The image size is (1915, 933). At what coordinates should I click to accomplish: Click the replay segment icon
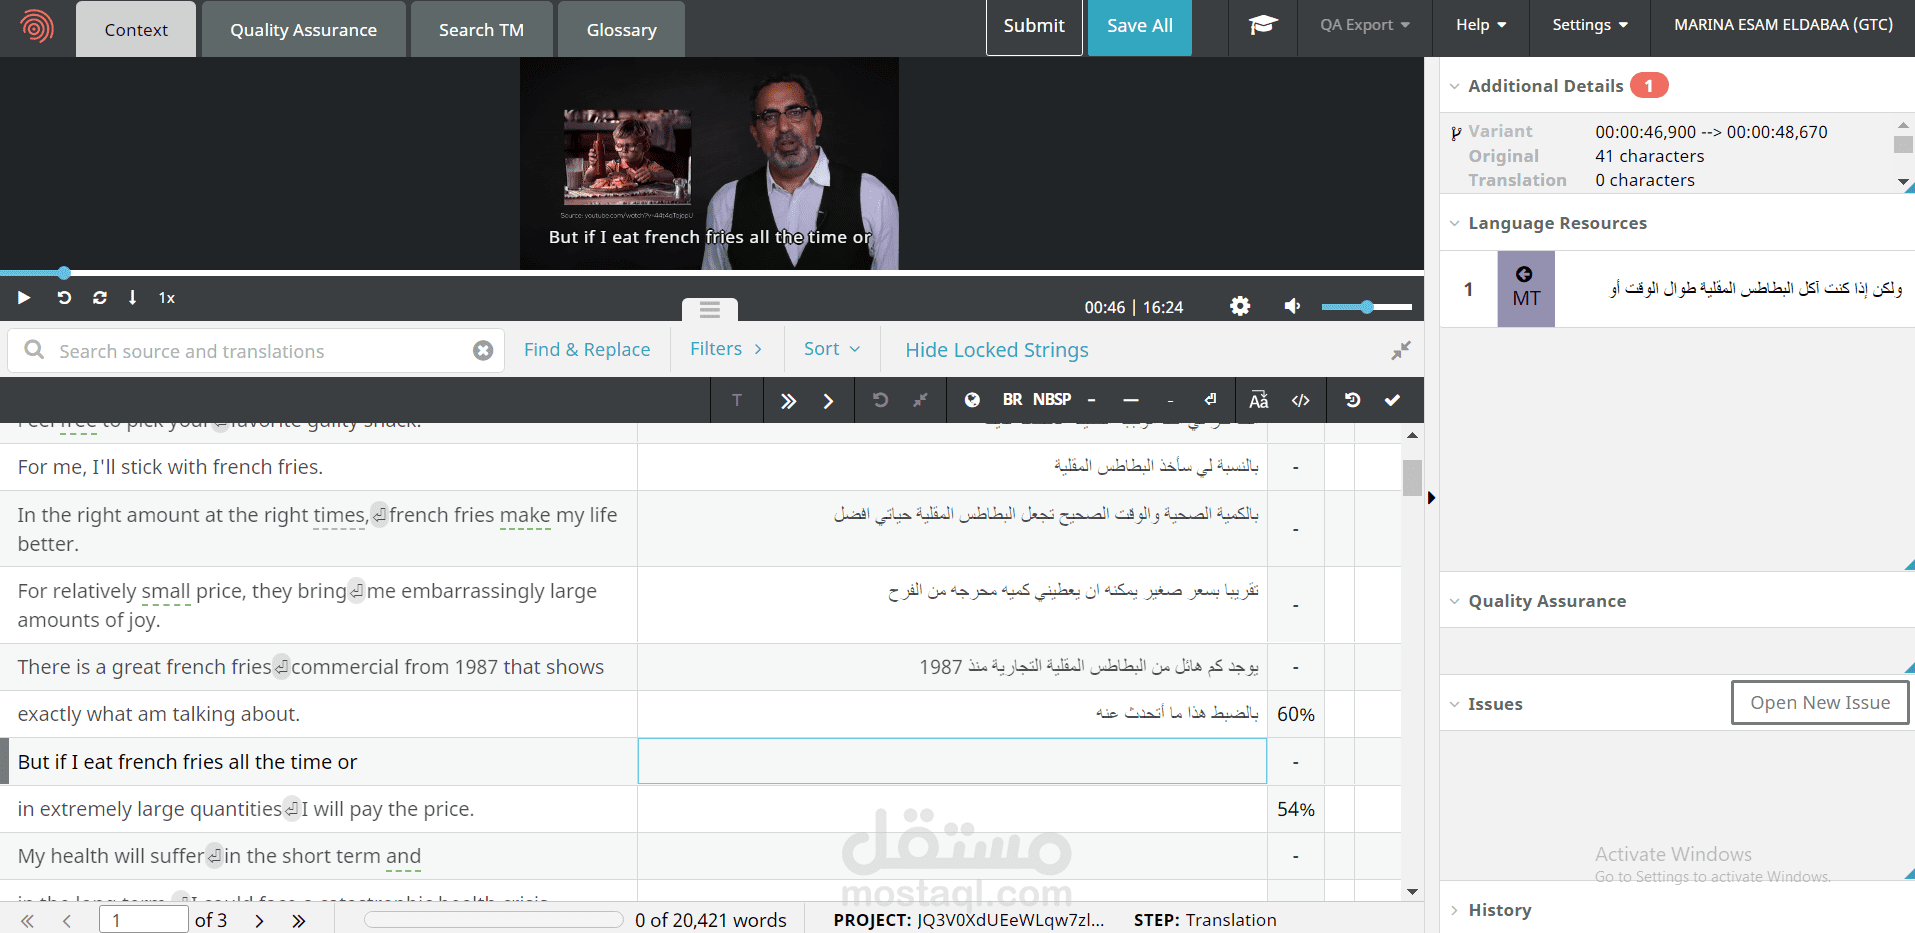click(64, 297)
